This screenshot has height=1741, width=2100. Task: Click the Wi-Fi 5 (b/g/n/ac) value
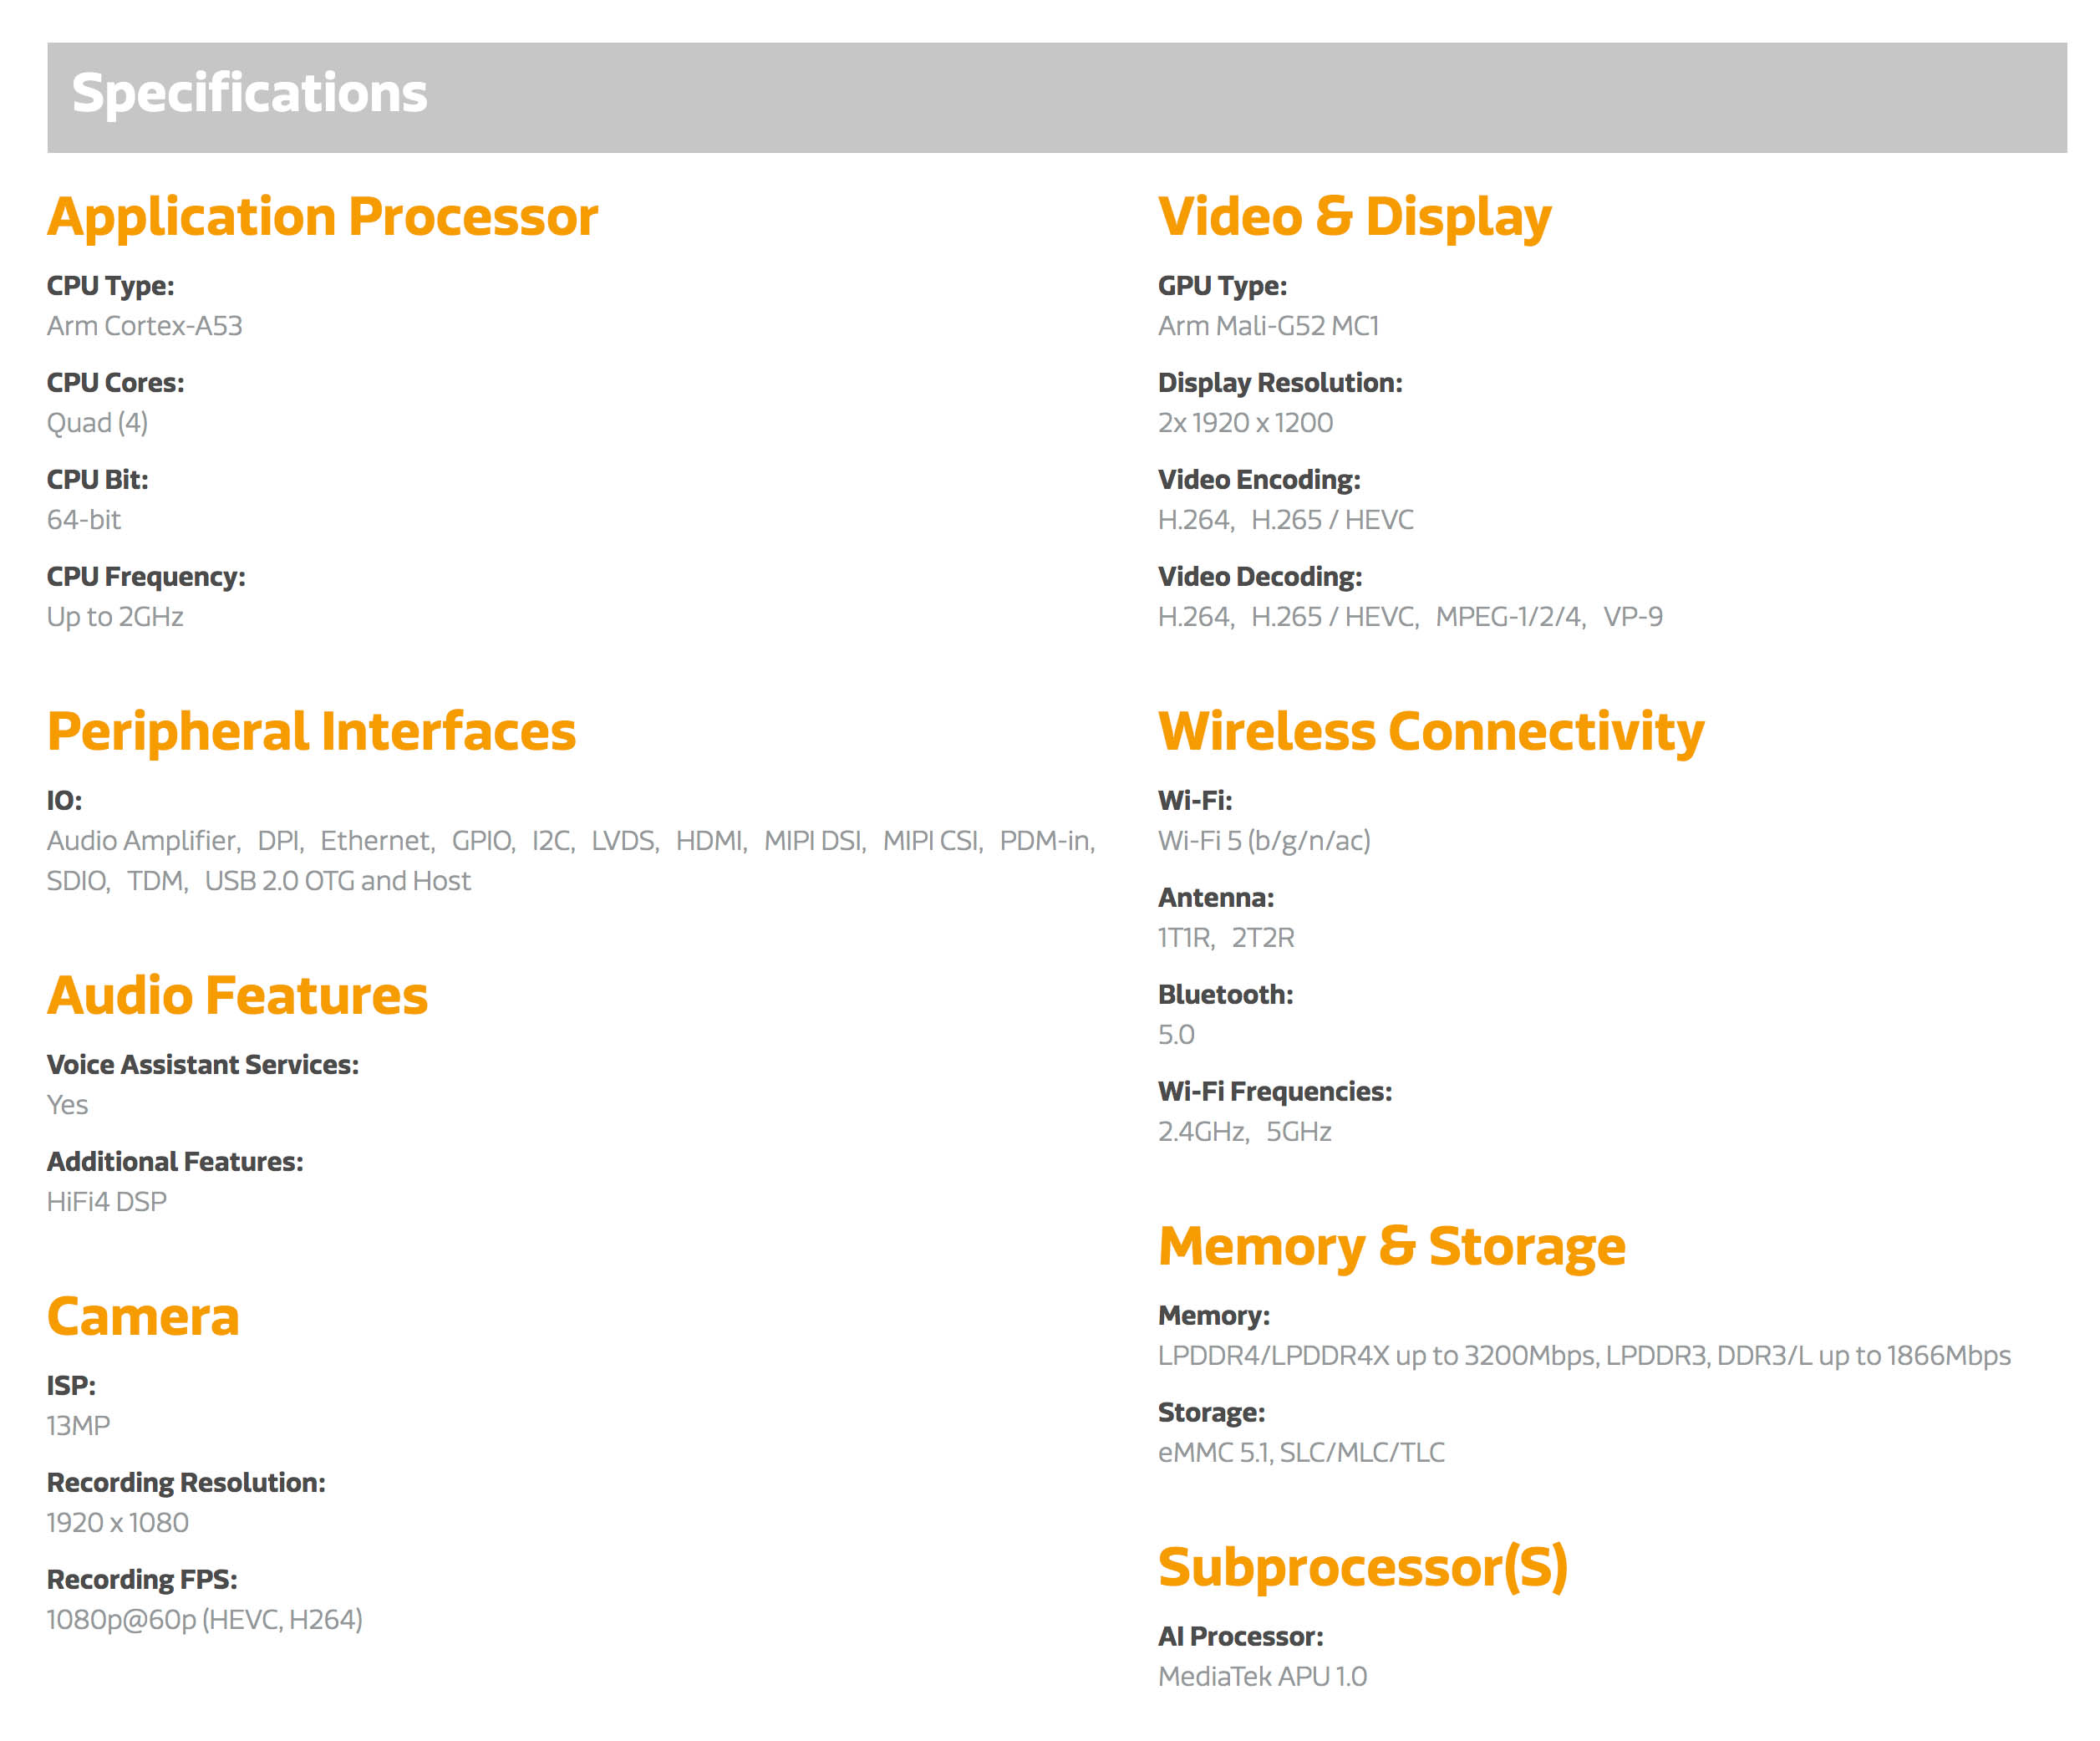[x=1263, y=841]
